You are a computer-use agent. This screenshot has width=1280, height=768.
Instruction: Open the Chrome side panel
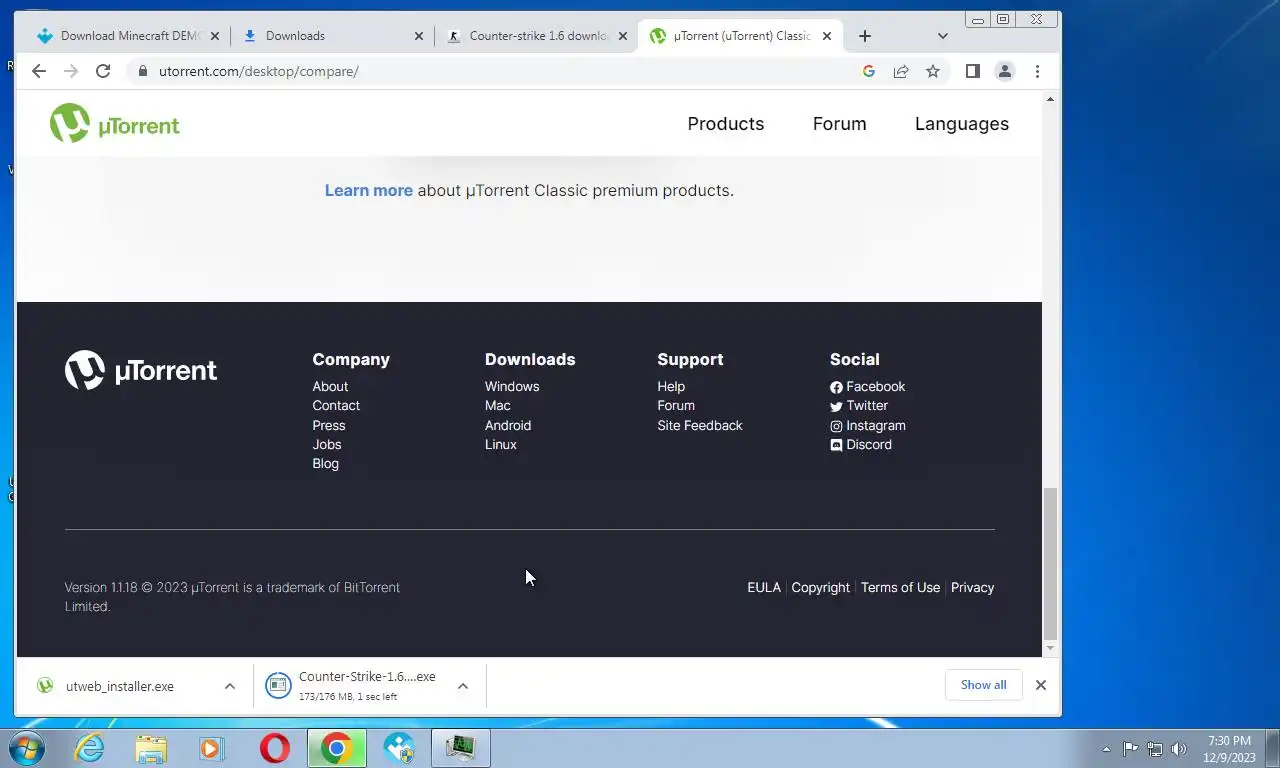coord(972,71)
